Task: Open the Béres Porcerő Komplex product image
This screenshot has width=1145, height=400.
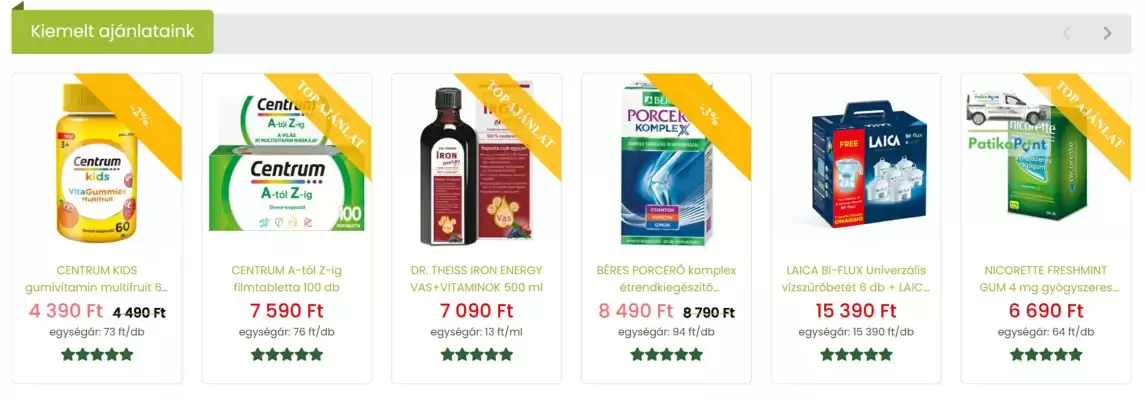Action: [x=666, y=164]
